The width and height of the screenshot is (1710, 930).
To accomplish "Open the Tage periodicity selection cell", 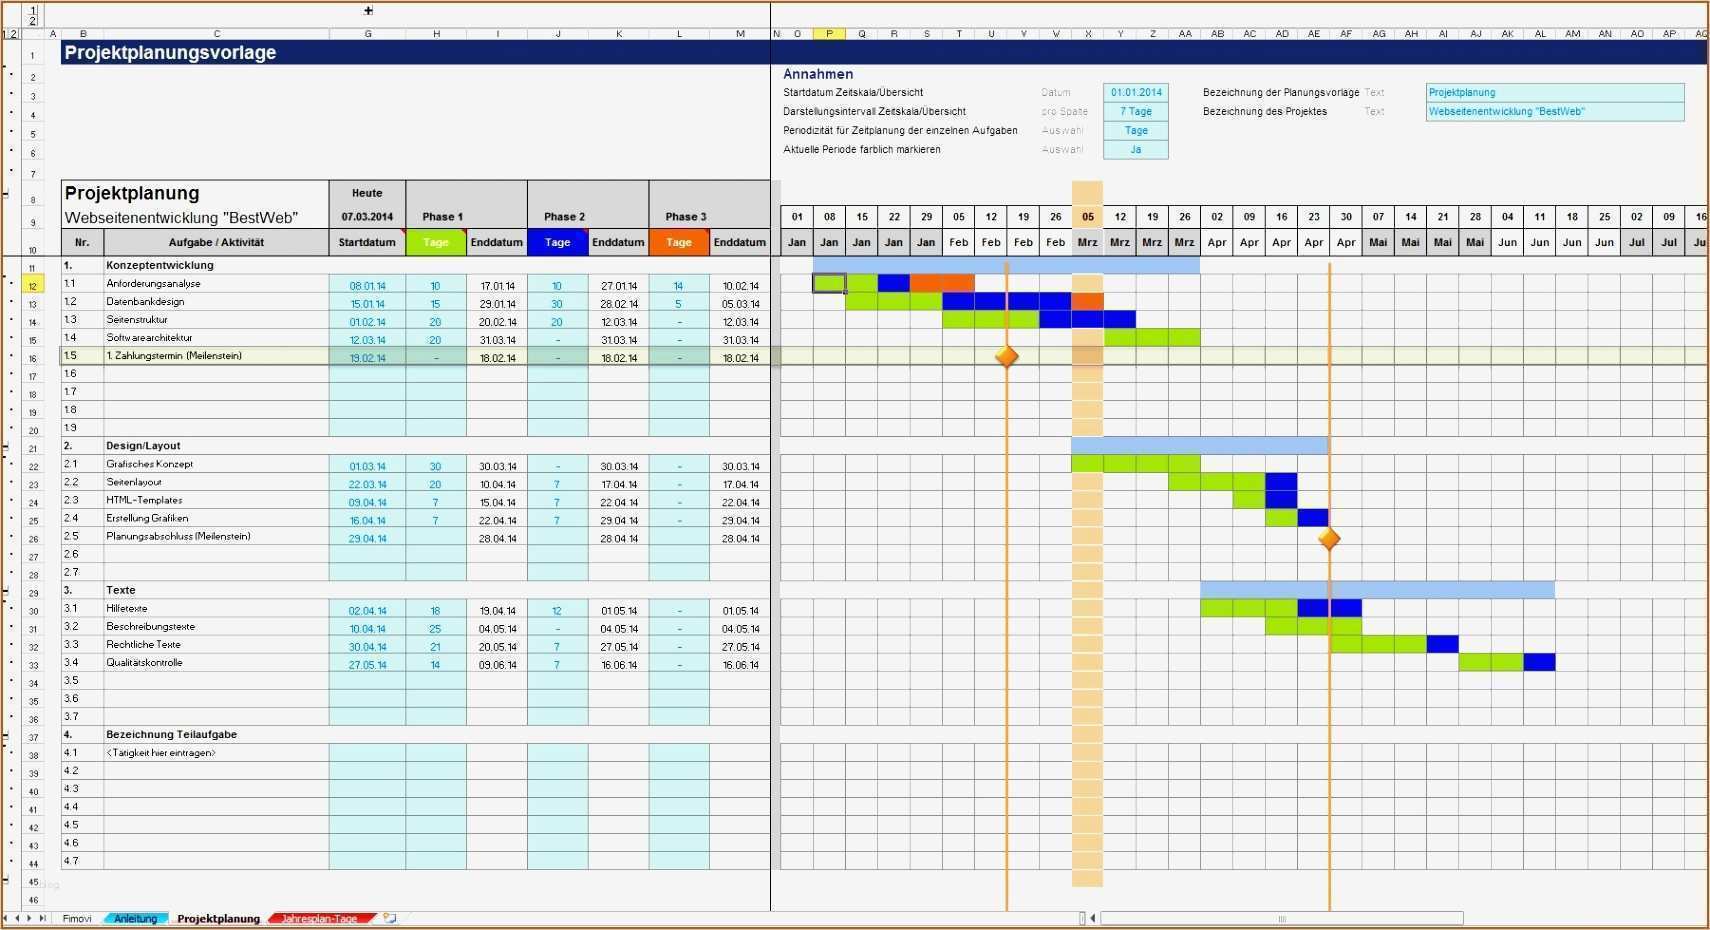I will [x=1136, y=131].
